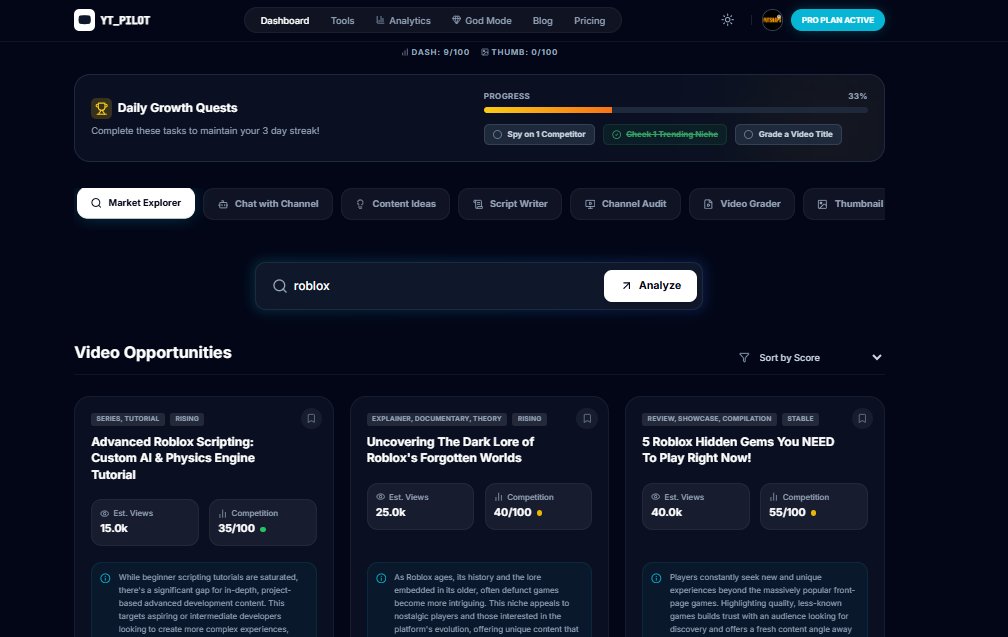Open the Dashboard nav item

(285, 21)
